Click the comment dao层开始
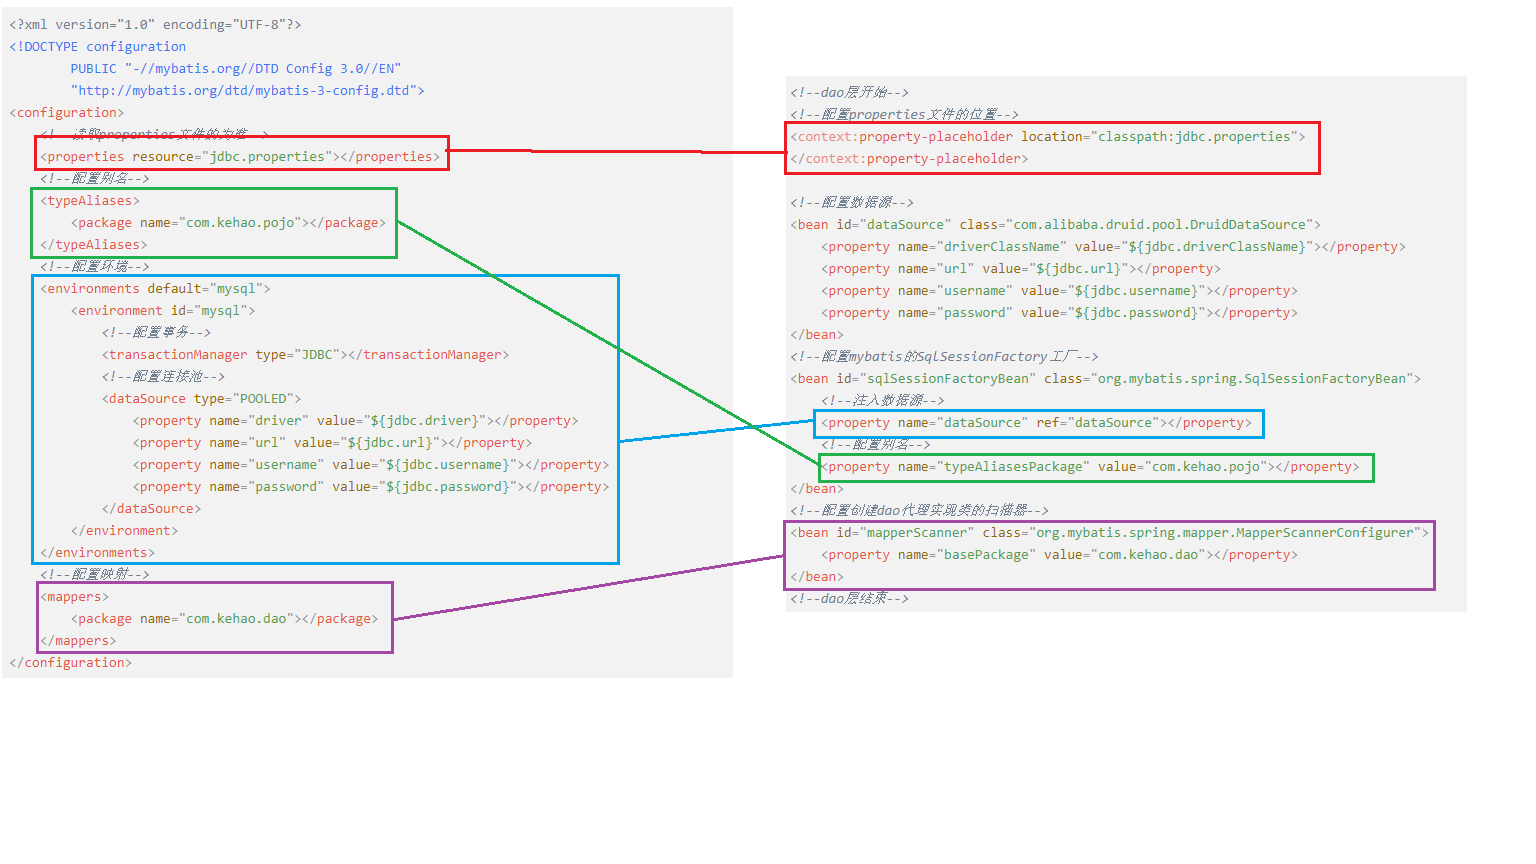 [849, 92]
